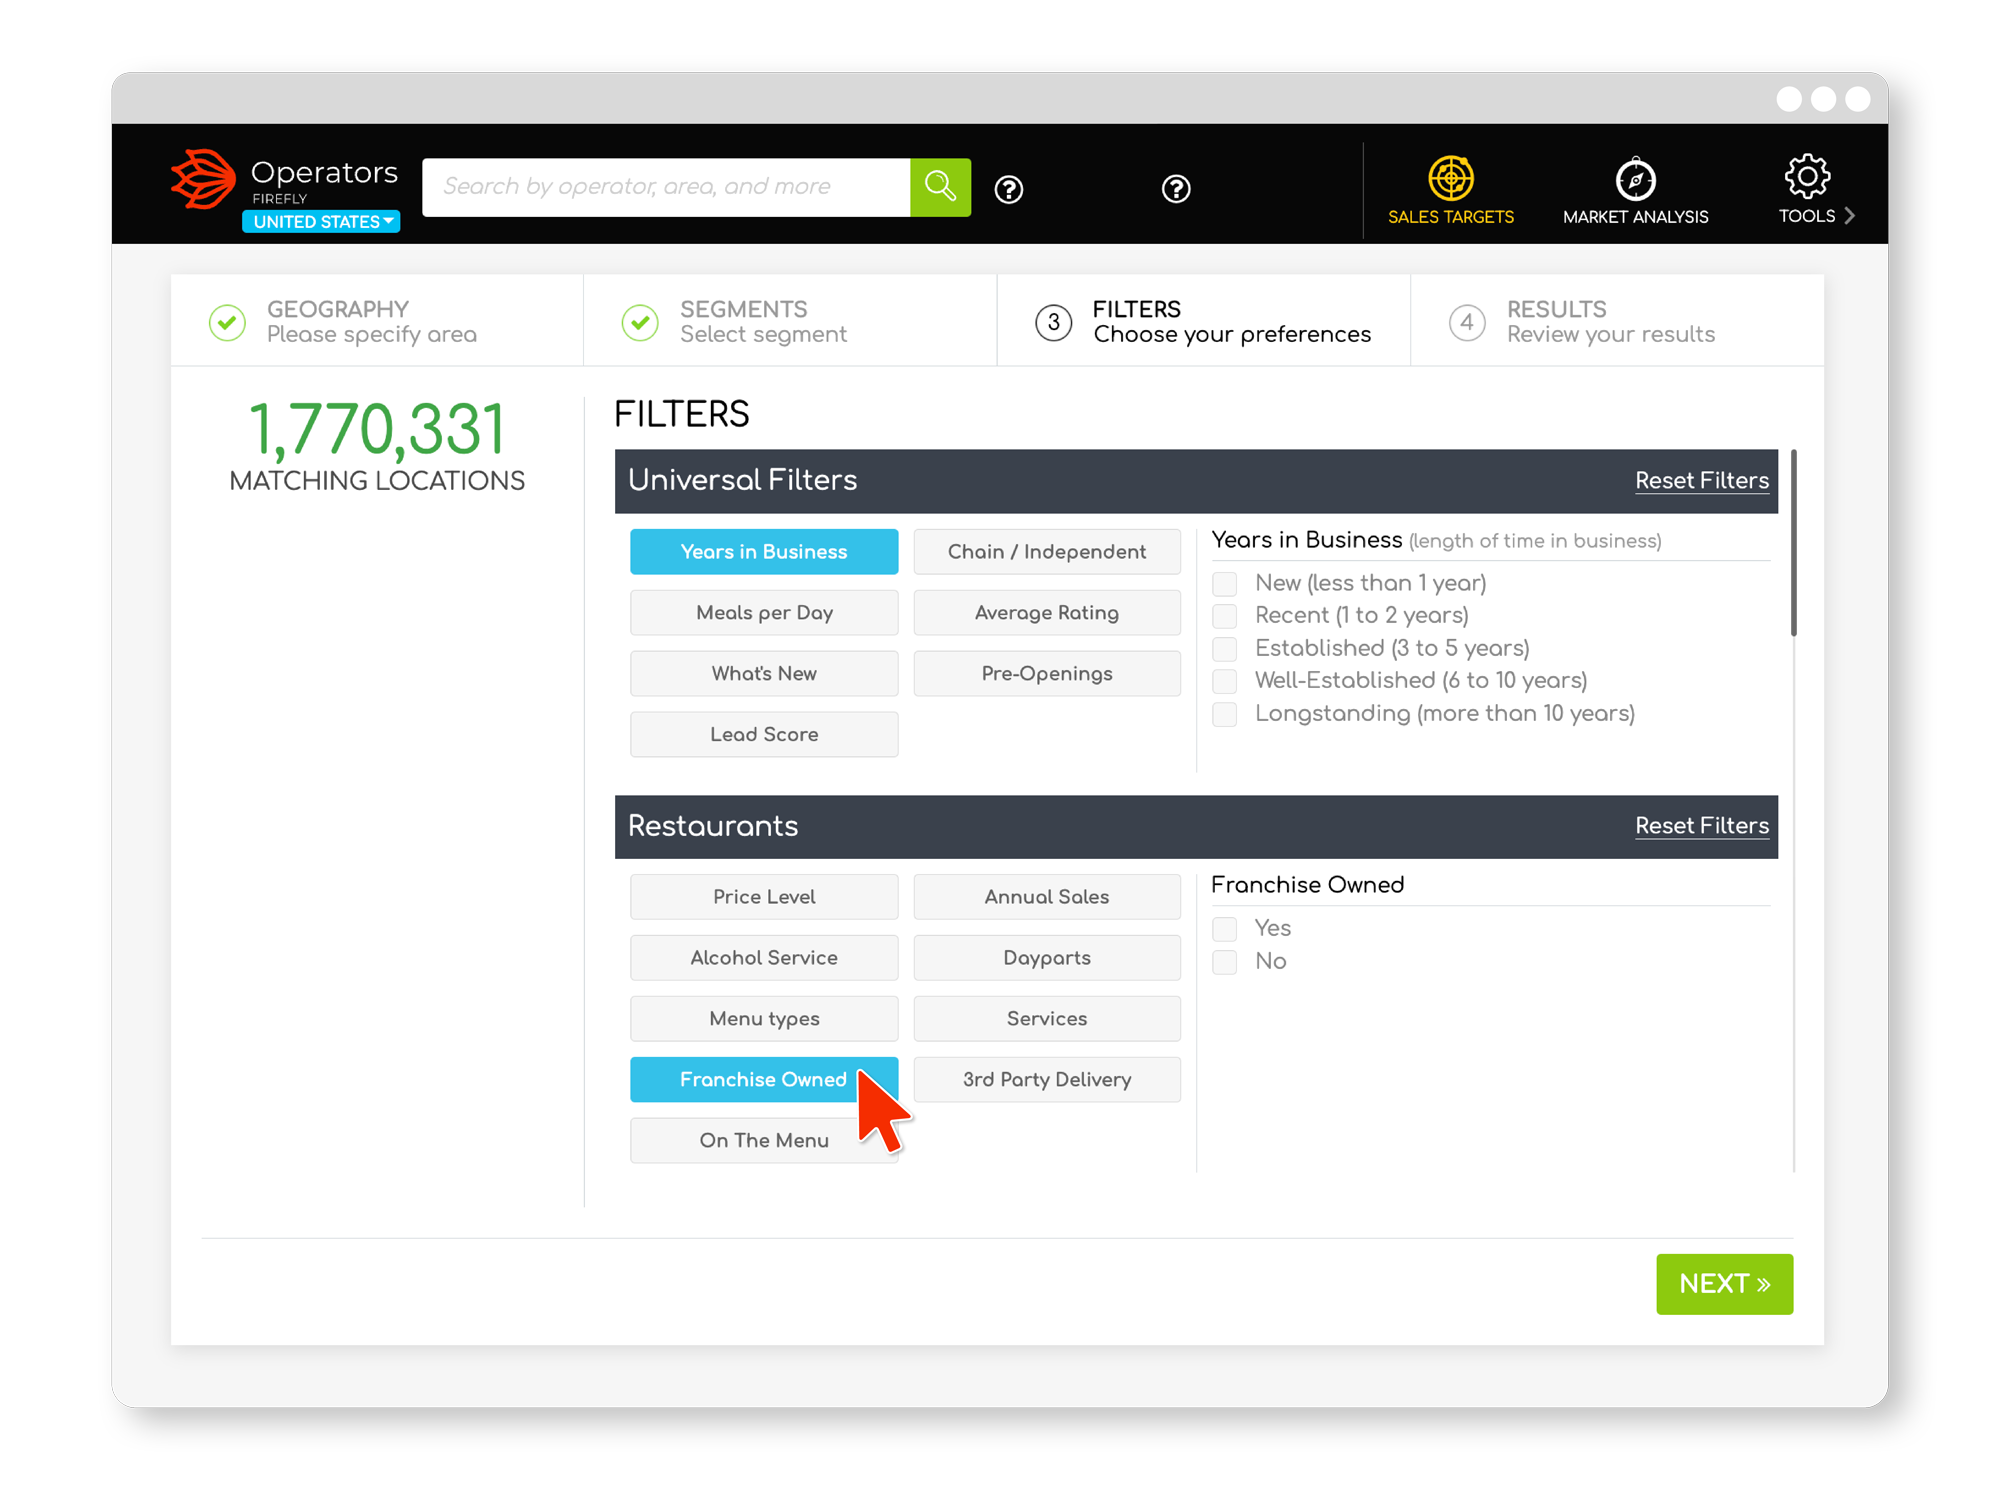Open the United States country dropdown
This screenshot has width=2000, height=1506.
pos(320,222)
